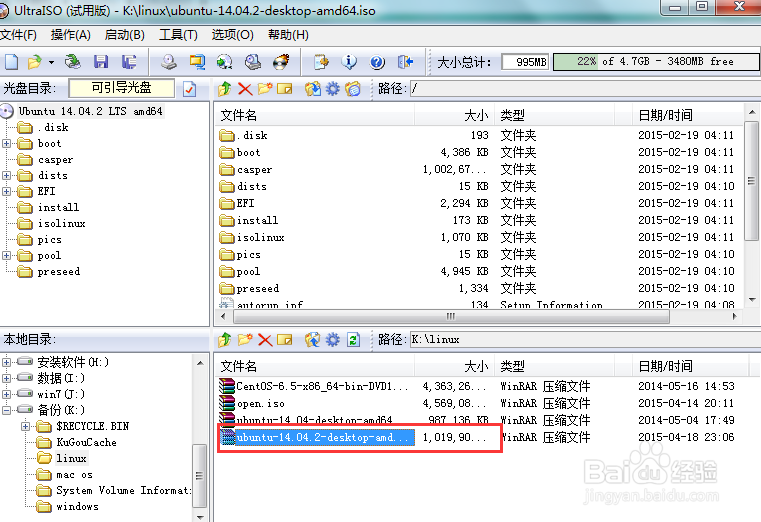Viewport: 761px width, 522px height.
Task: Open the 工具(T) menu
Action: [179, 35]
